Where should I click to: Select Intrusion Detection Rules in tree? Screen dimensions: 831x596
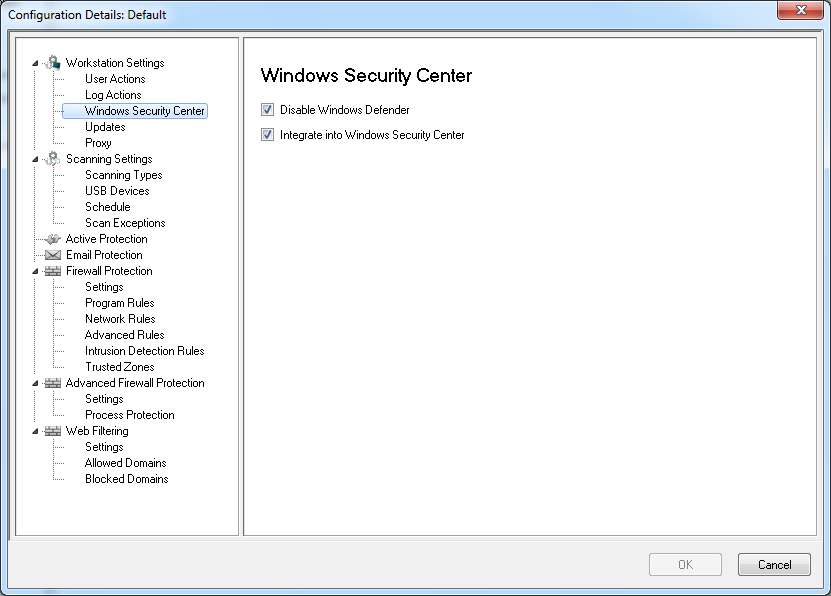pyautogui.click(x=144, y=351)
